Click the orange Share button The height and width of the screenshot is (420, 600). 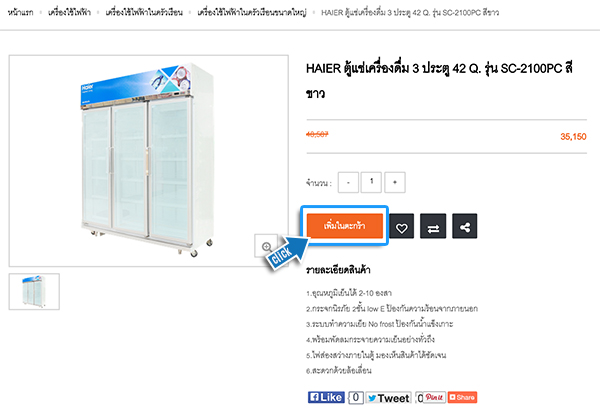[x=462, y=397]
